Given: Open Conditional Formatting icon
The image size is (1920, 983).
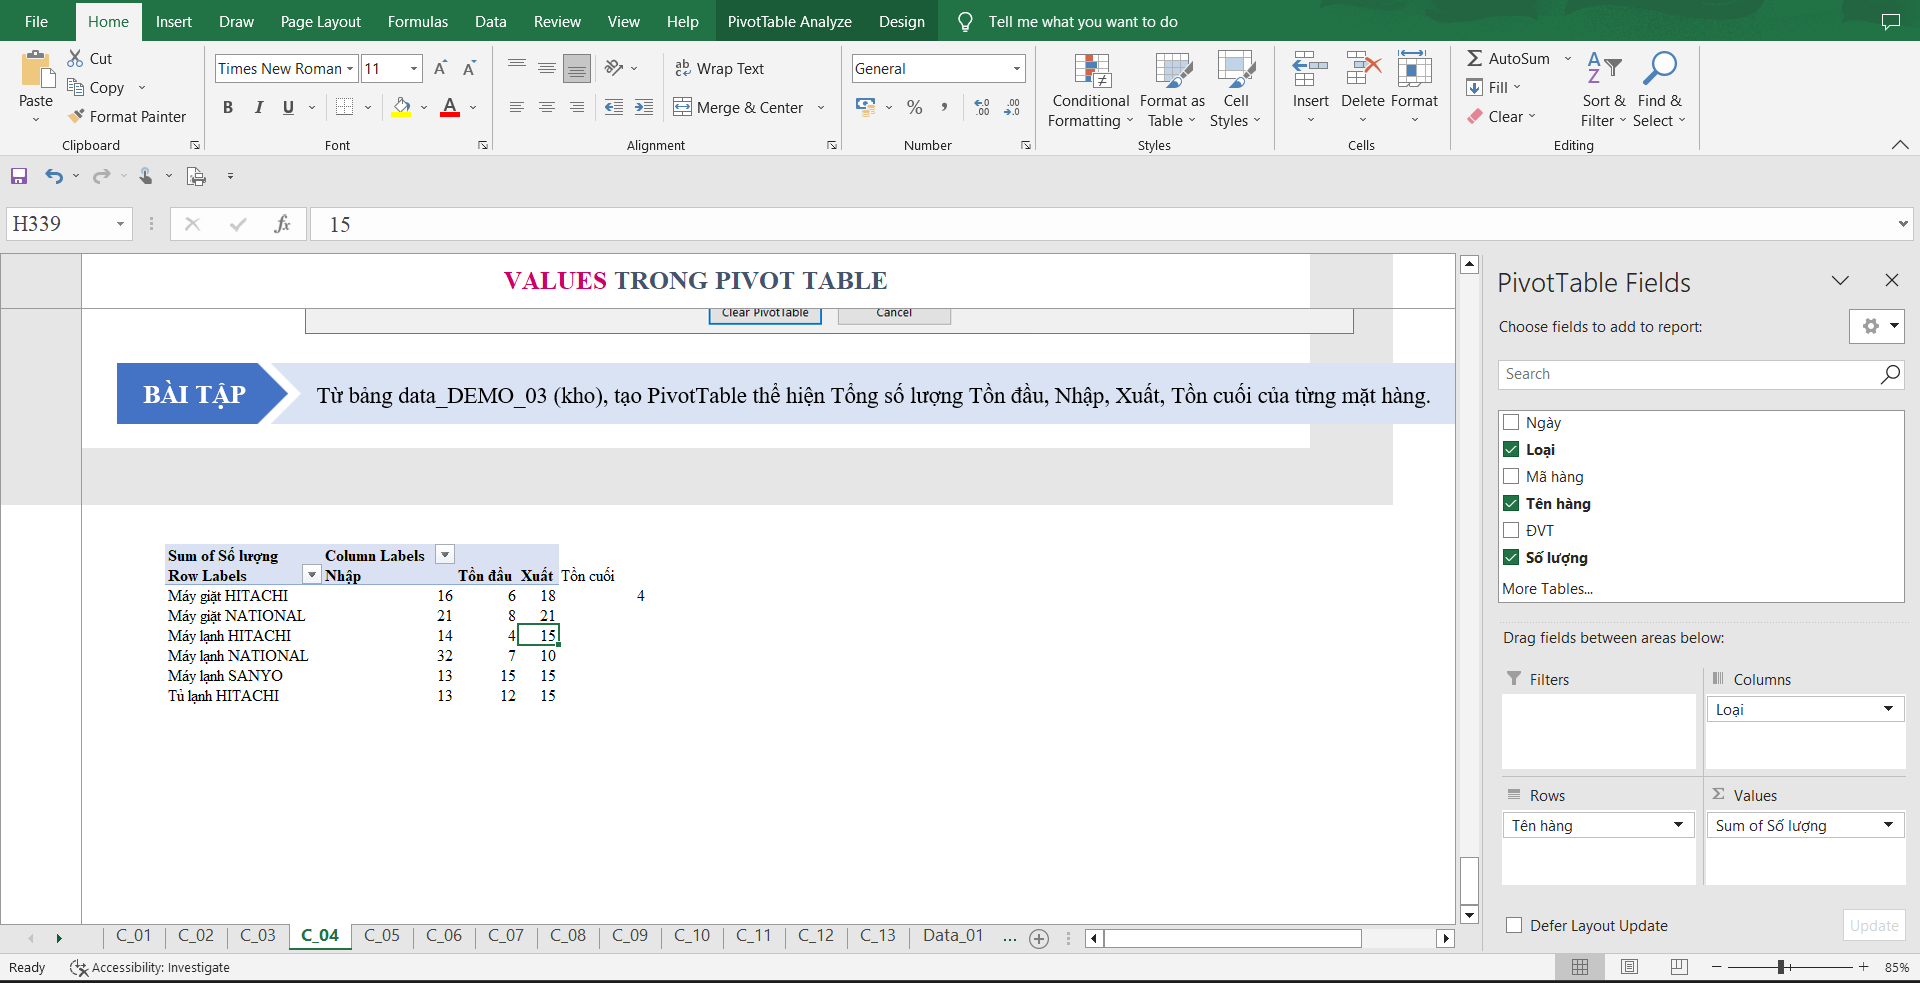Looking at the screenshot, I should 1091,70.
